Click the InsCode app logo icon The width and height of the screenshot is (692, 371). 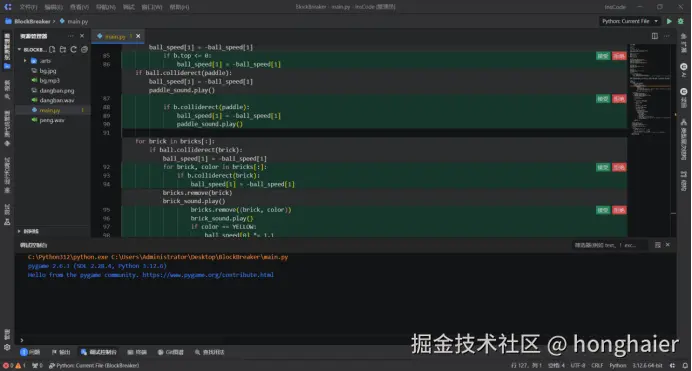[x=8, y=7]
